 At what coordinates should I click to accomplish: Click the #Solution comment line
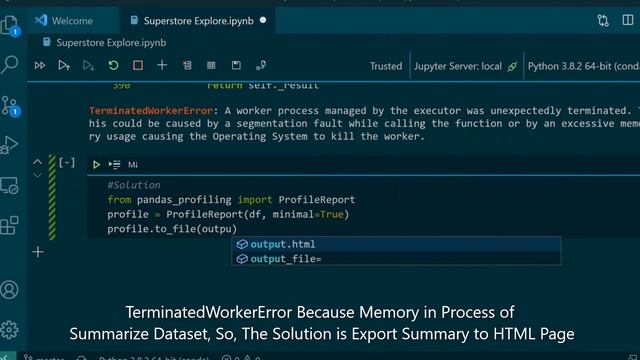coord(134,185)
